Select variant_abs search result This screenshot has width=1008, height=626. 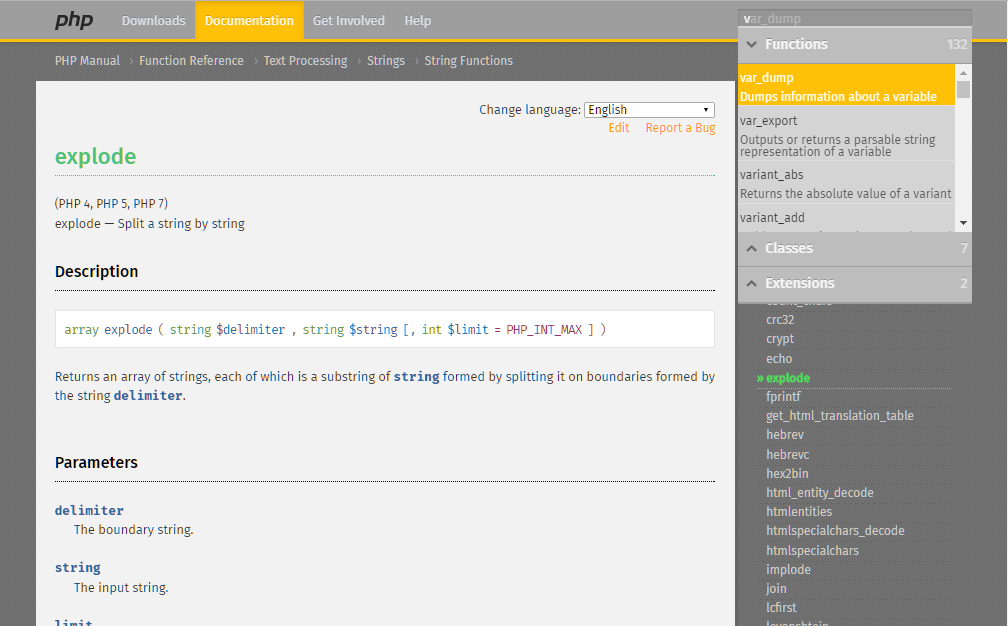pyautogui.click(x=847, y=183)
